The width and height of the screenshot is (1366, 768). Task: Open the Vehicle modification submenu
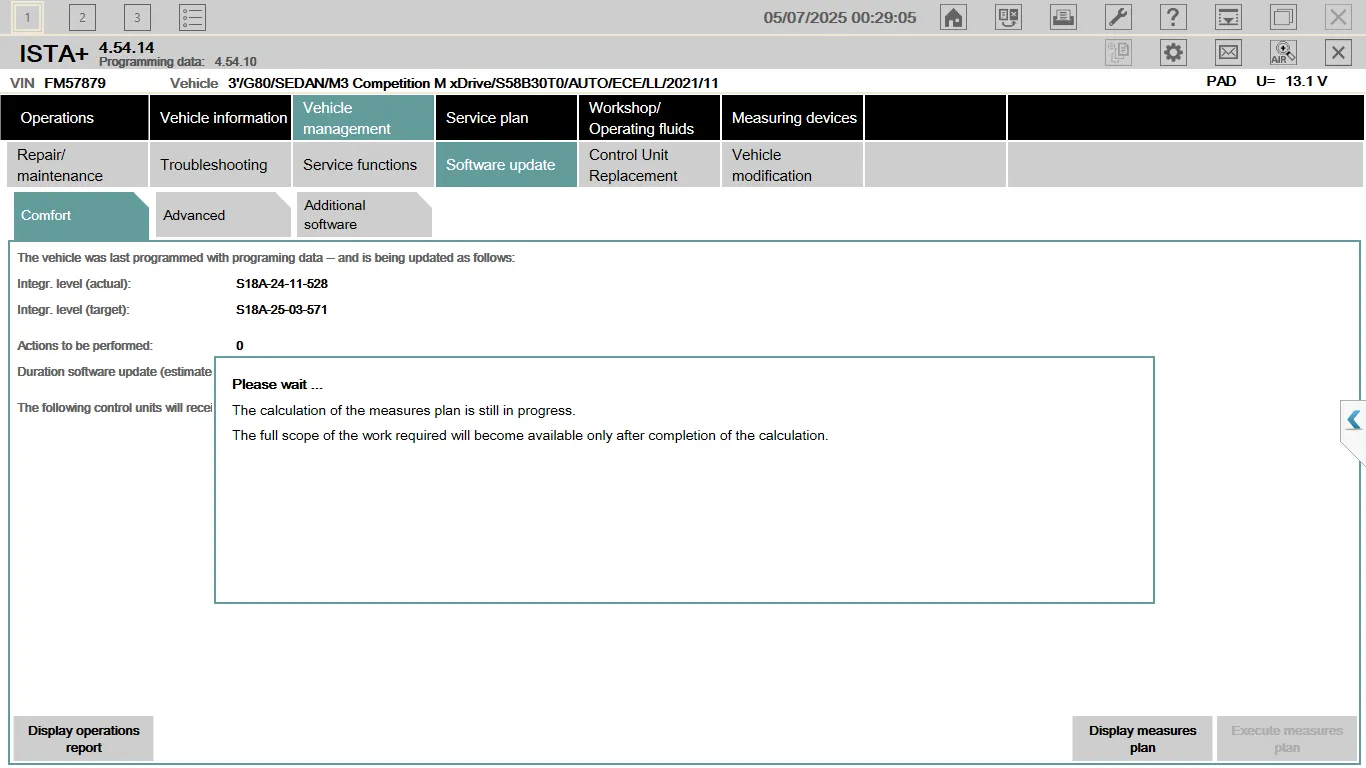coord(793,165)
